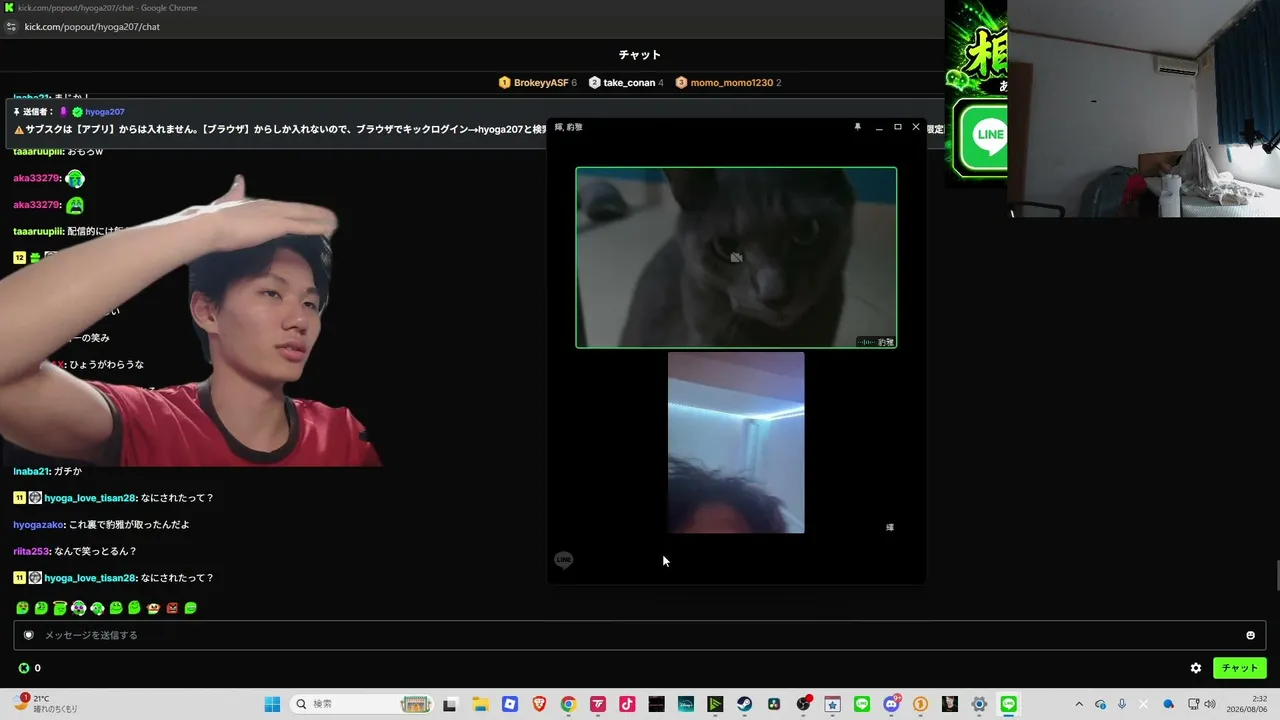Viewport: 1280px width, 720px height.
Task: Open the Task View taskbar button
Action: pos(450,704)
